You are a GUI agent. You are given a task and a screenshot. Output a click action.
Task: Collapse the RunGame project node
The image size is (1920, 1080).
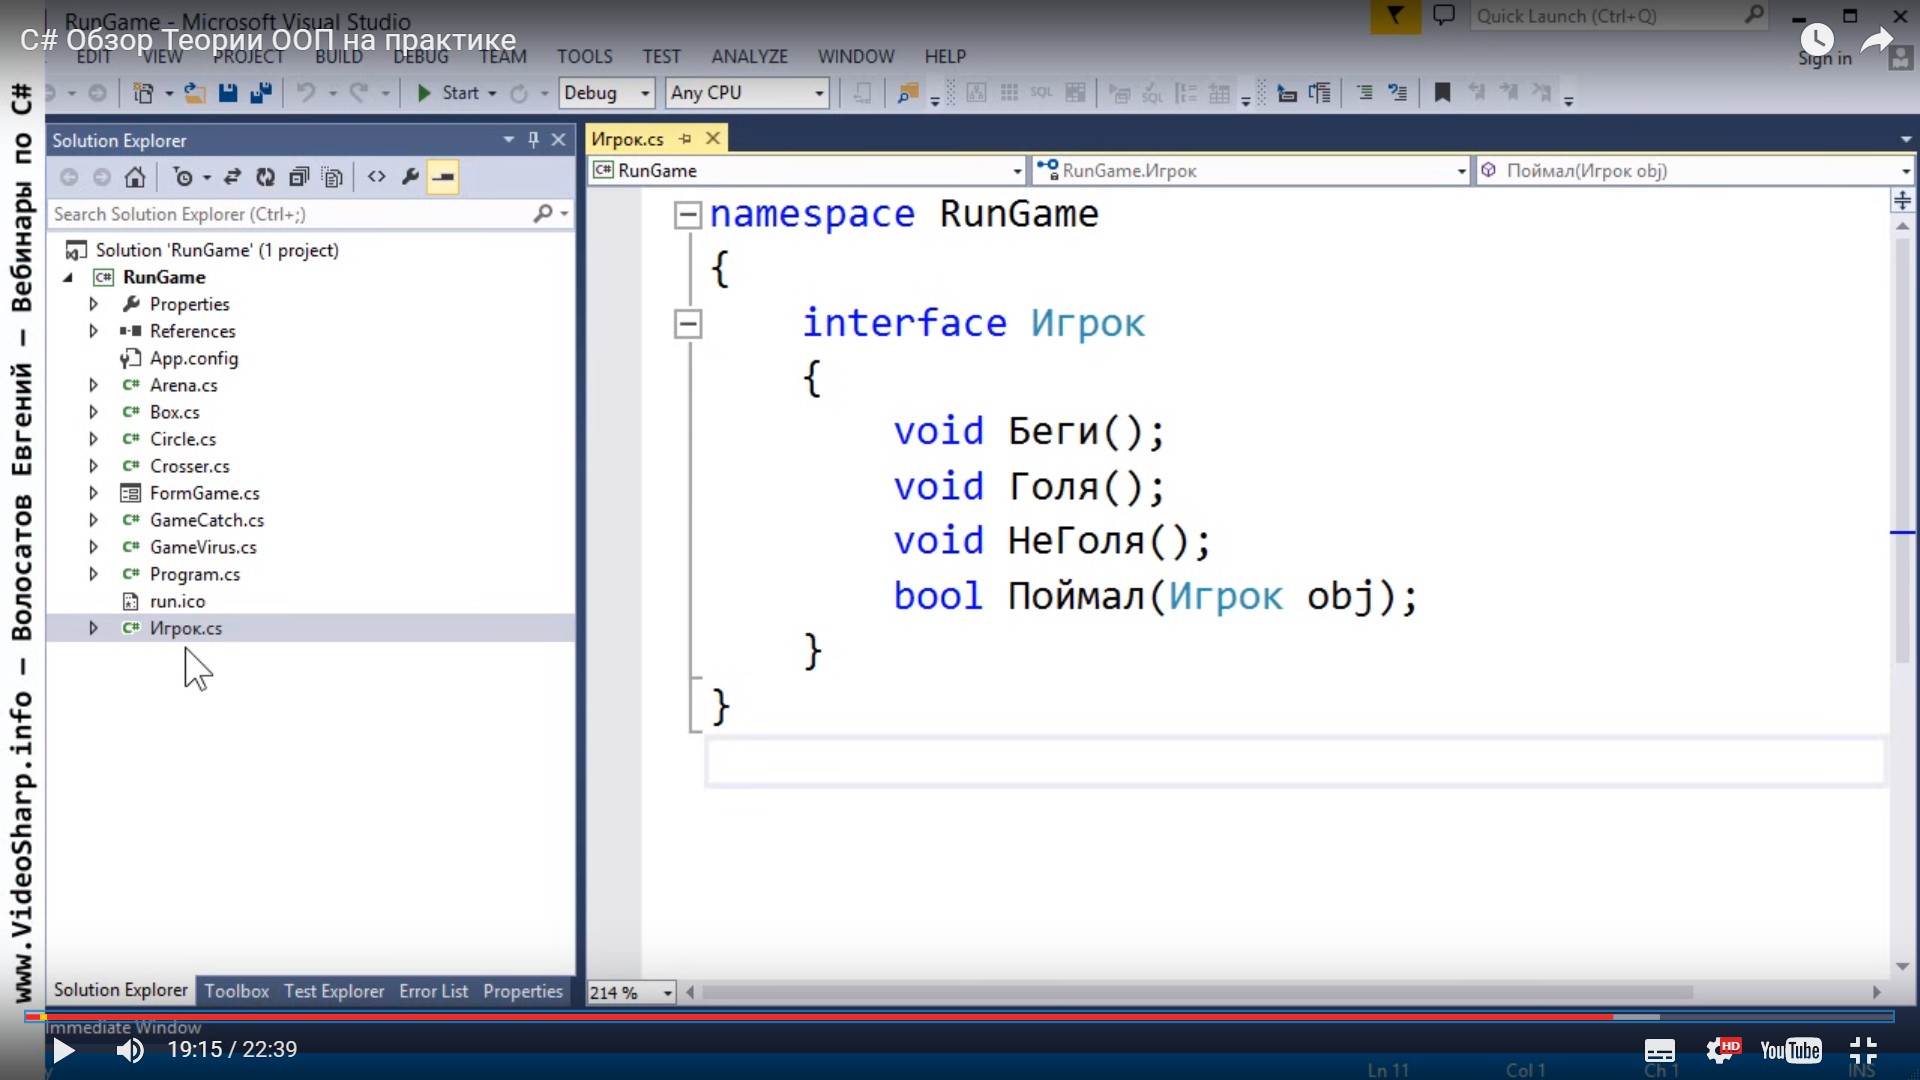coord(69,277)
